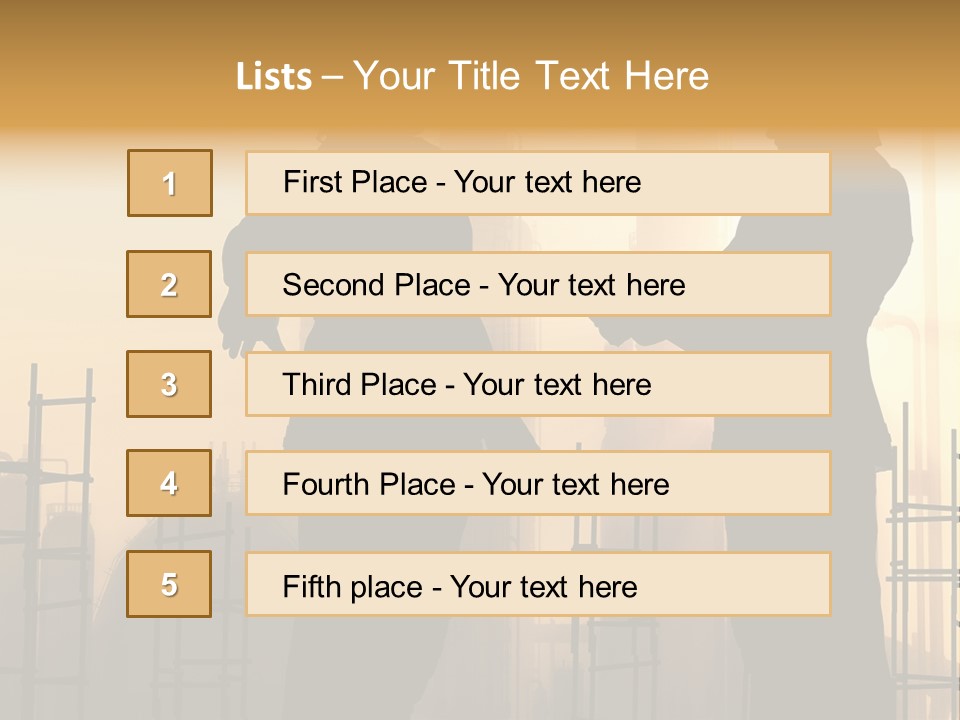Select the number 4 box
This screenshot has width=960, height=720.
tap(169, 483)
